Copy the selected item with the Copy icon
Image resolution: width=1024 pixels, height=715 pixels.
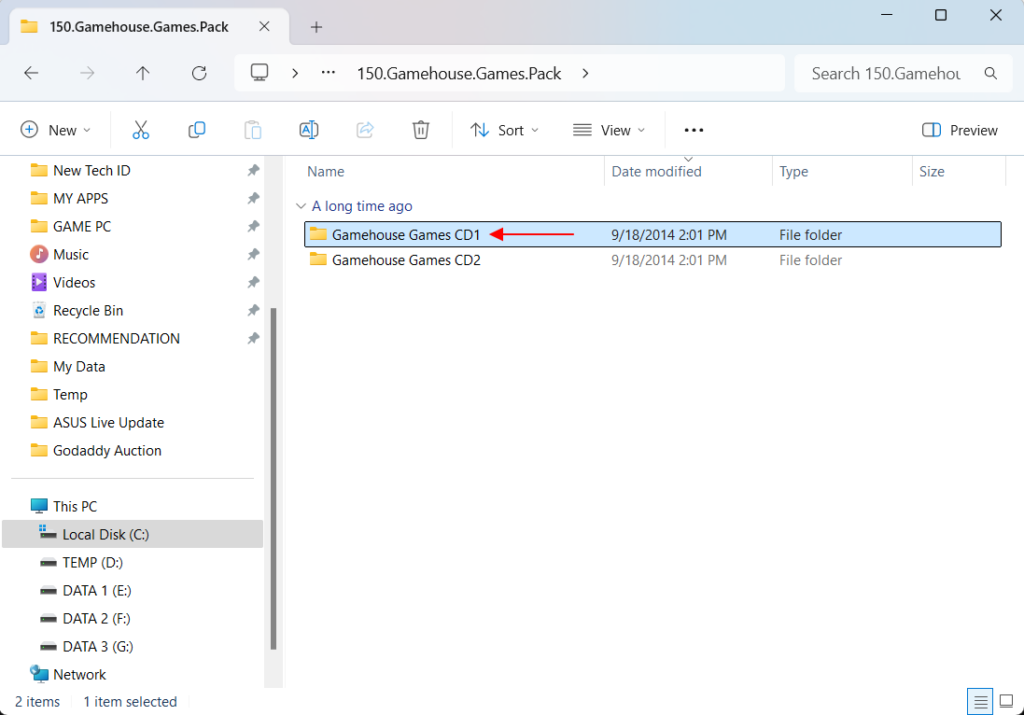(196, 129)
